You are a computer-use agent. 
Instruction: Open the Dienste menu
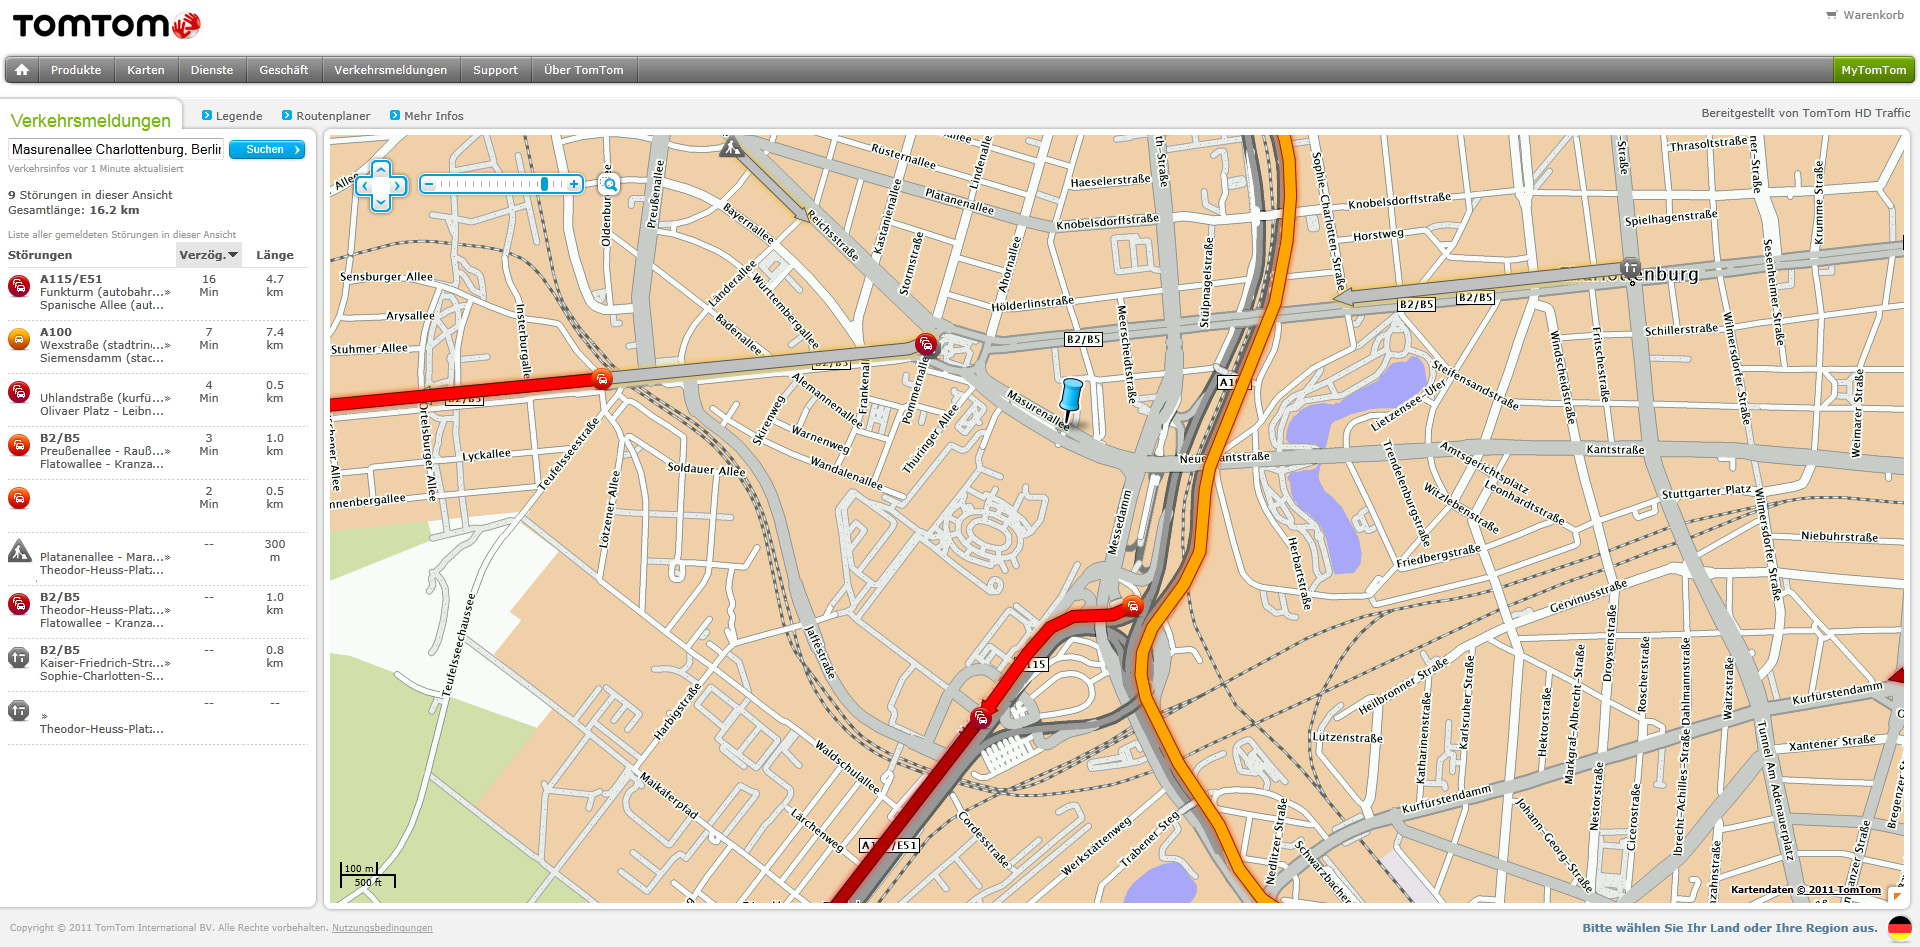point(212,70)
